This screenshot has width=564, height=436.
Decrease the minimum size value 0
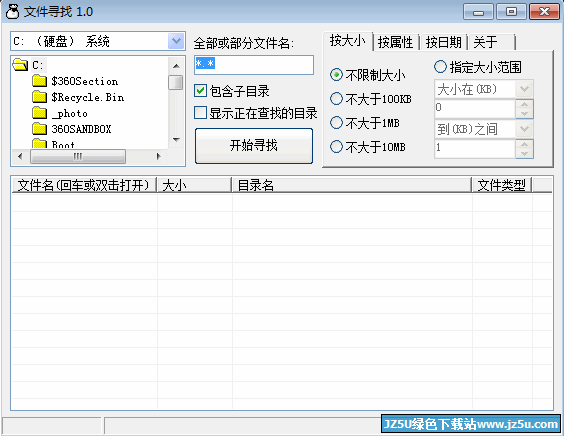point(524,114)
